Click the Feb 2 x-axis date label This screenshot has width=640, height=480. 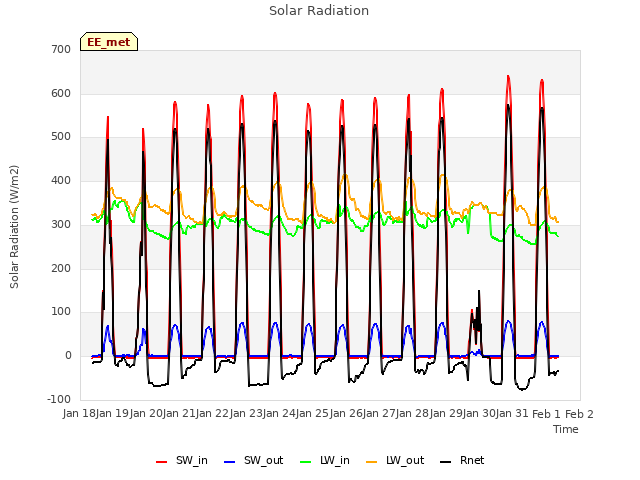579,414
